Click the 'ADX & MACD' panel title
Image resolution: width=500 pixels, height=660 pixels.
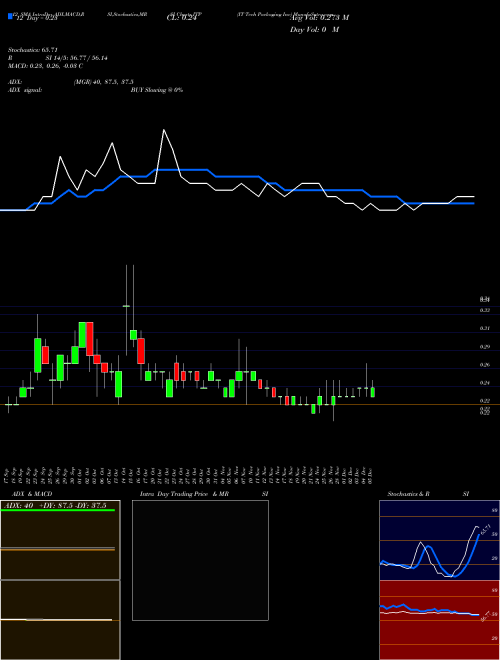[32, 494]
